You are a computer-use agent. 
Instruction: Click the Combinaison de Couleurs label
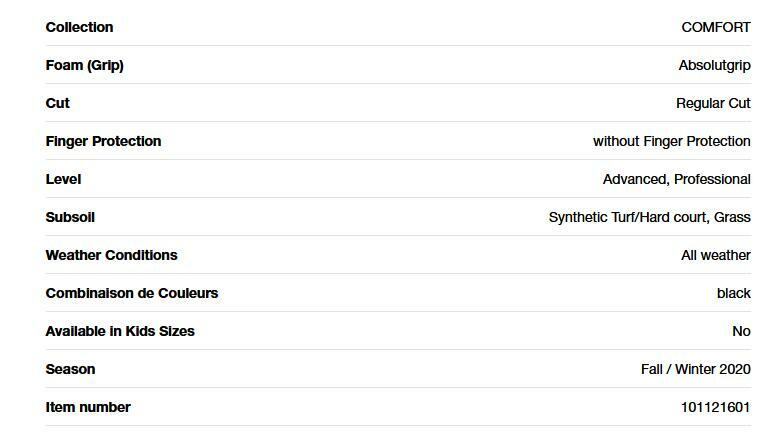pyautogui.click(x=131, y=293)
